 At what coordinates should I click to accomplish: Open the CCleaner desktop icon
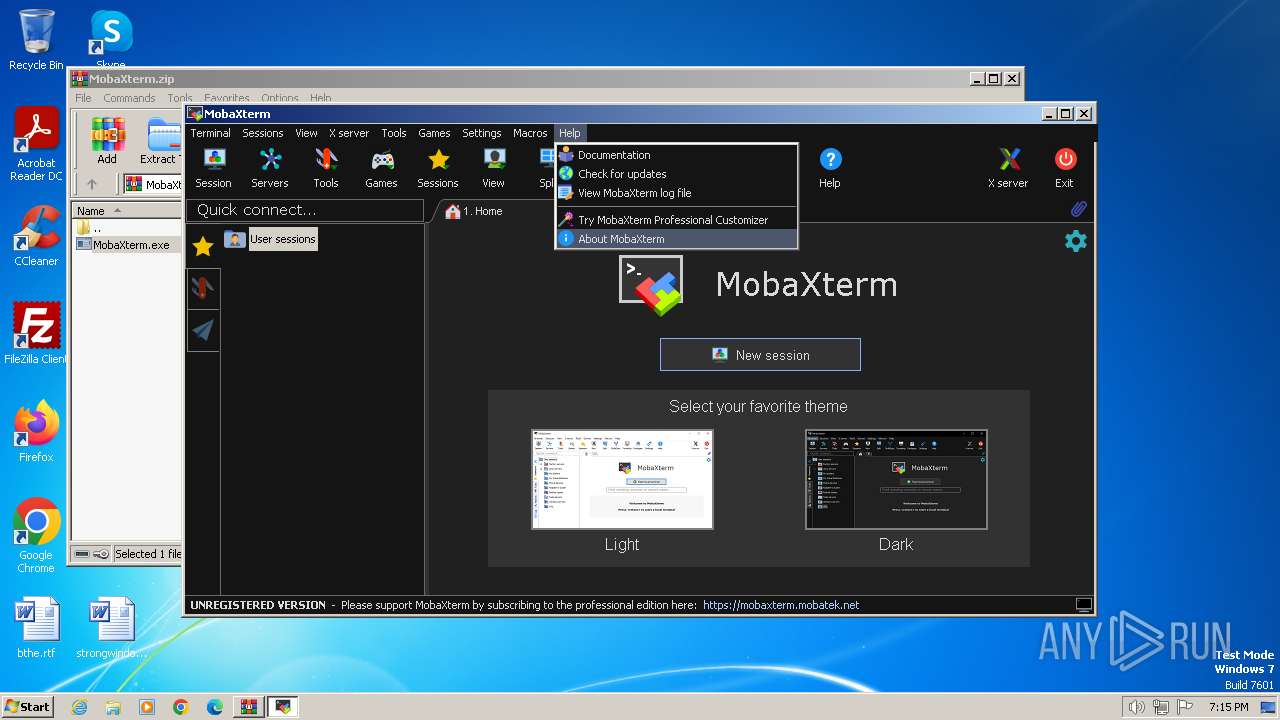(x=36, y=236)
